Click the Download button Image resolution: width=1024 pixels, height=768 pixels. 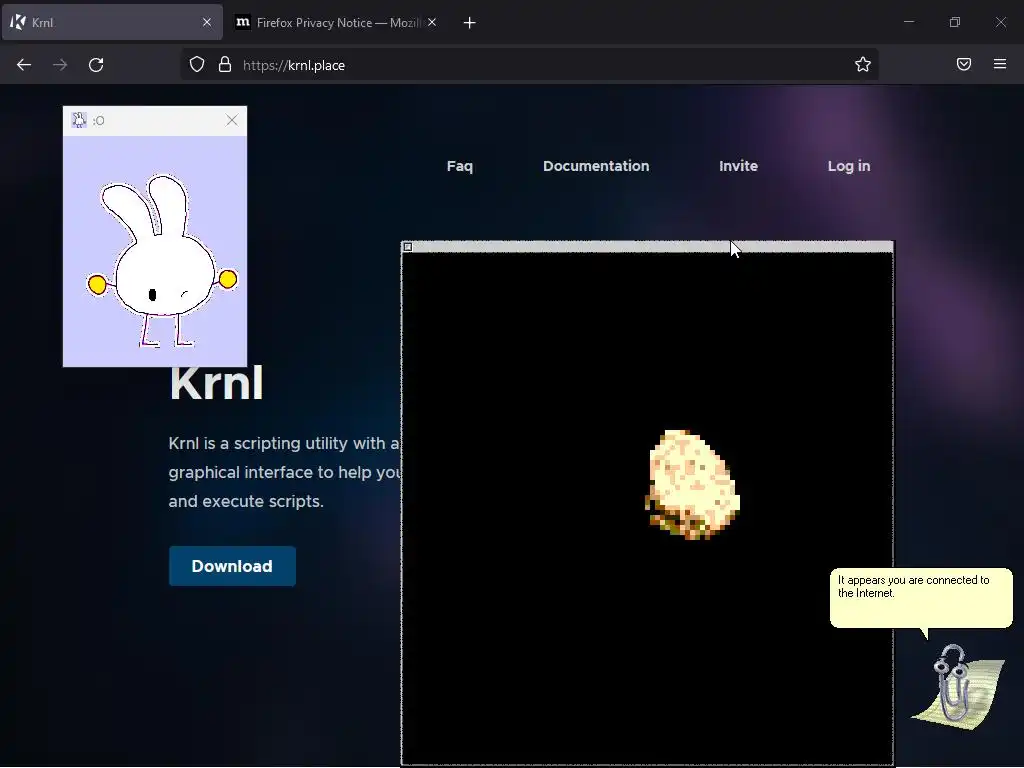(232, 566)
